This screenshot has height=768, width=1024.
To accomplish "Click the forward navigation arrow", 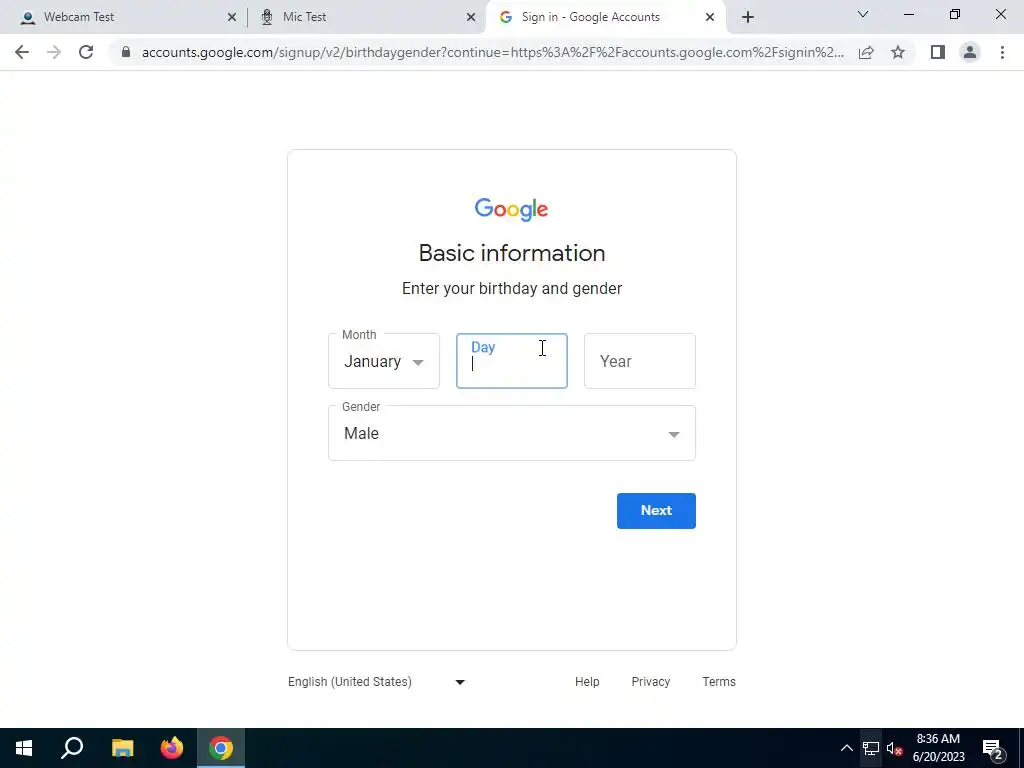I will click(54, 52).
